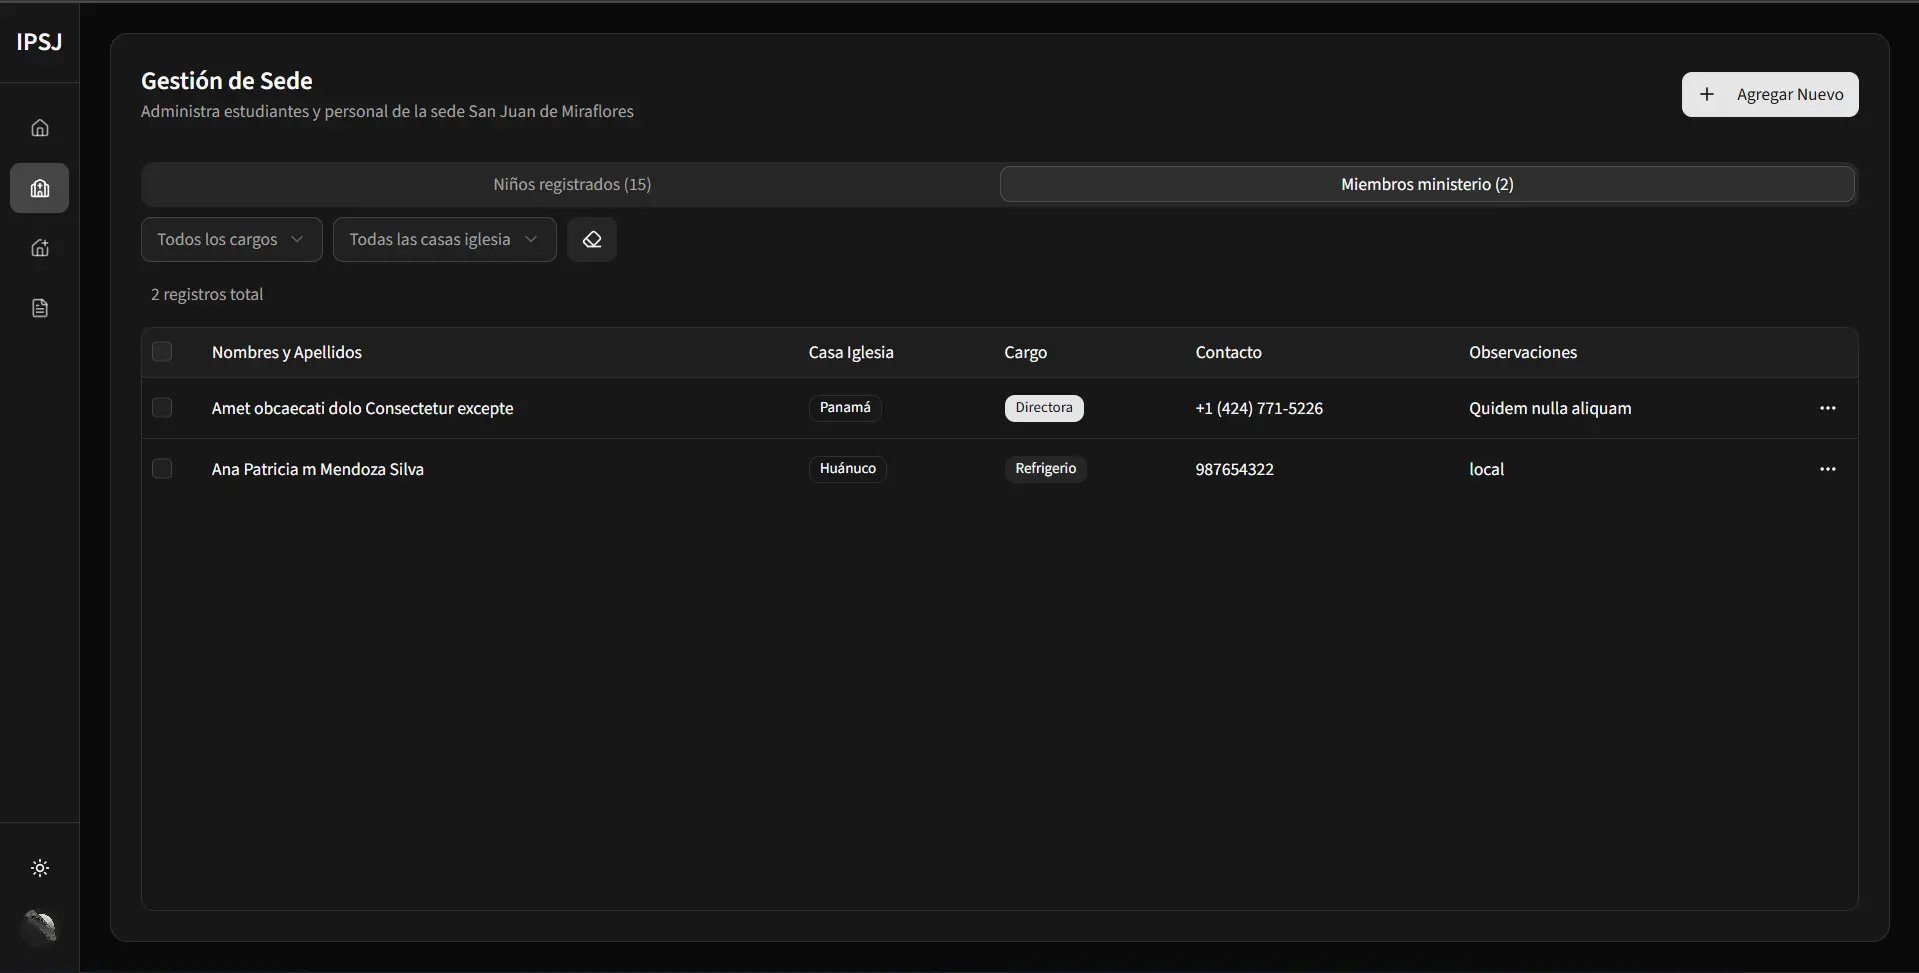
Task: Open row actions for Amet obcaecati
Action: click(x=1827, y=408)
